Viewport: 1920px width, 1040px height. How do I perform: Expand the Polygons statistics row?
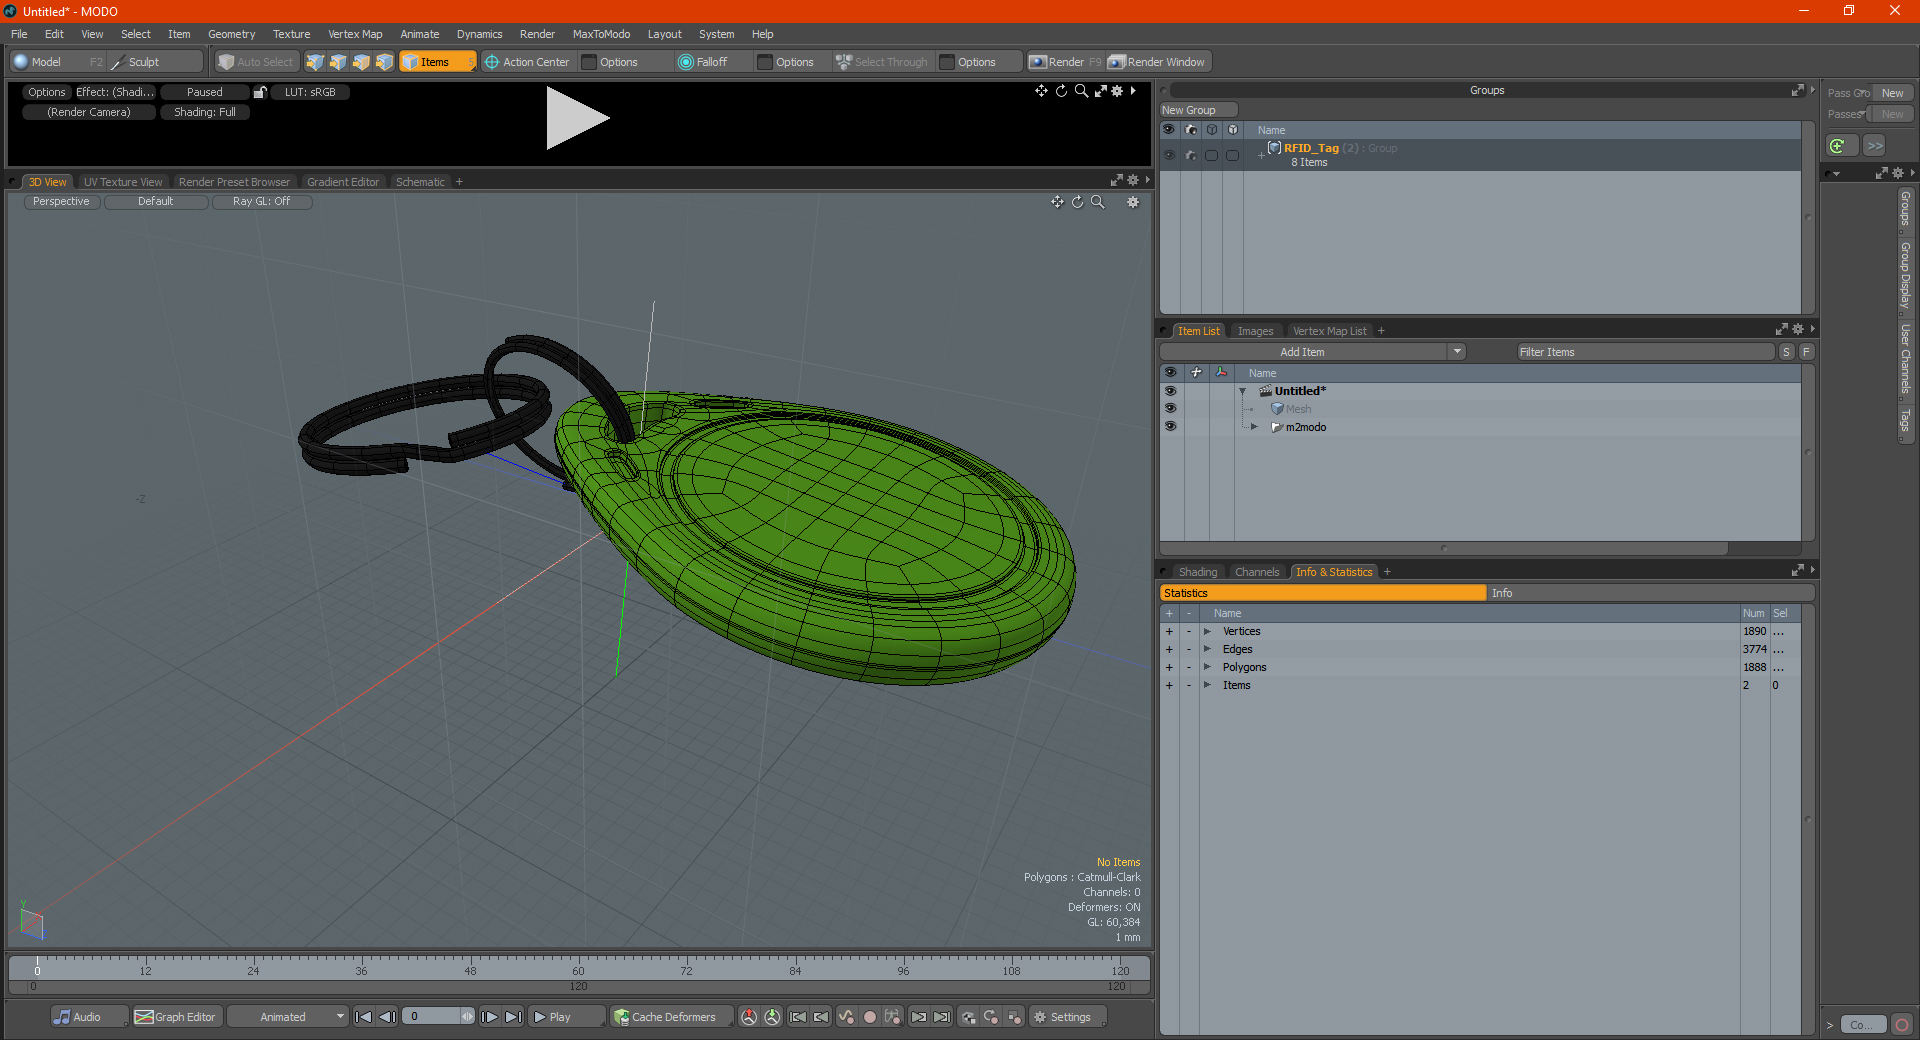(x=1207, y=667)
